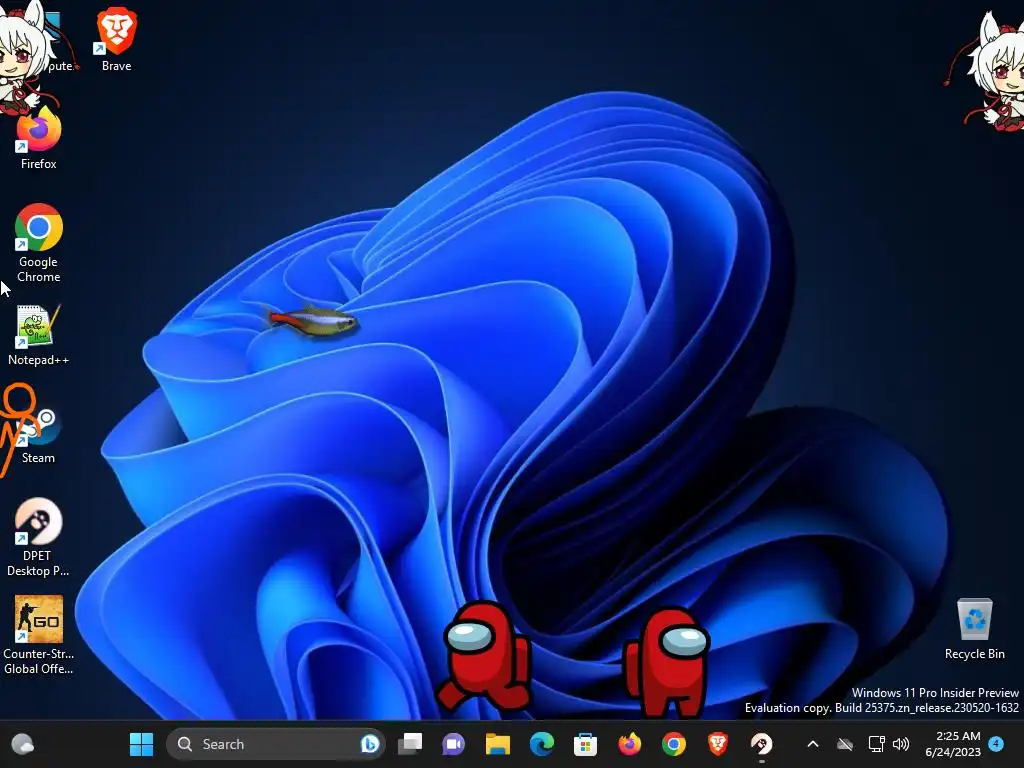The image size is (1024, 768).
Task: Launch Brave from the taskbar
Action: [x=717, y=744]
